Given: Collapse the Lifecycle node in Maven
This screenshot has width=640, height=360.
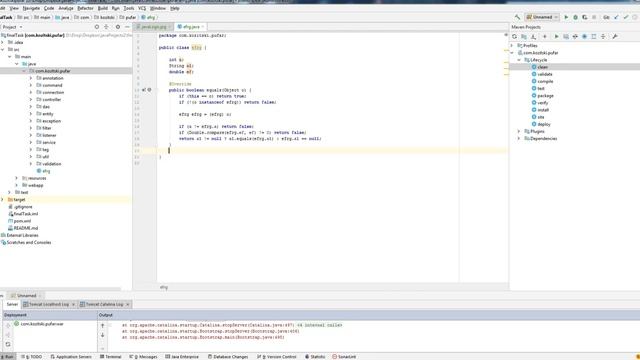Looking at the screenshot, I should (x=519, y=60).
